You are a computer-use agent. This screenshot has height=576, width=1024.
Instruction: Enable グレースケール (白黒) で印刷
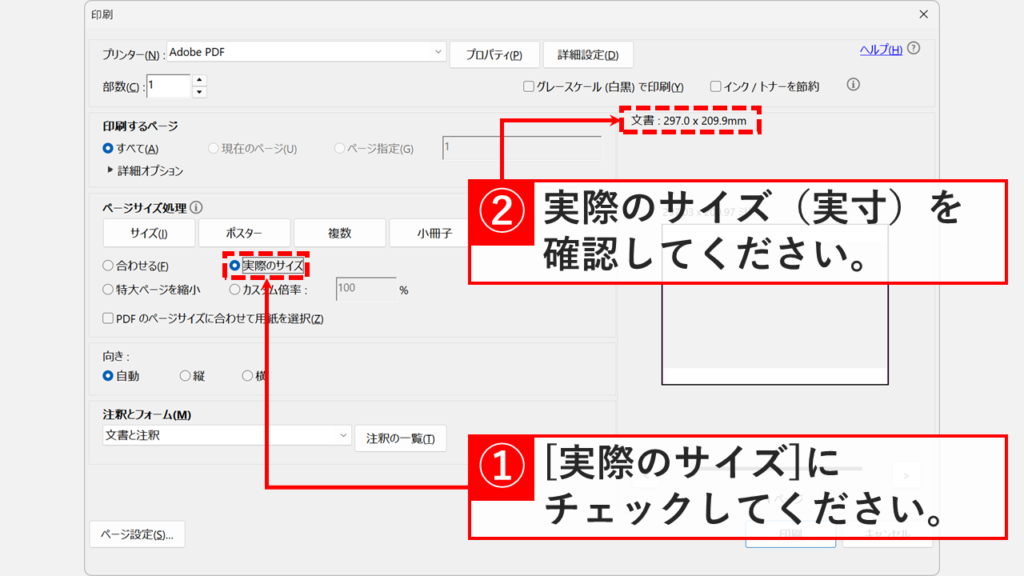528,86
